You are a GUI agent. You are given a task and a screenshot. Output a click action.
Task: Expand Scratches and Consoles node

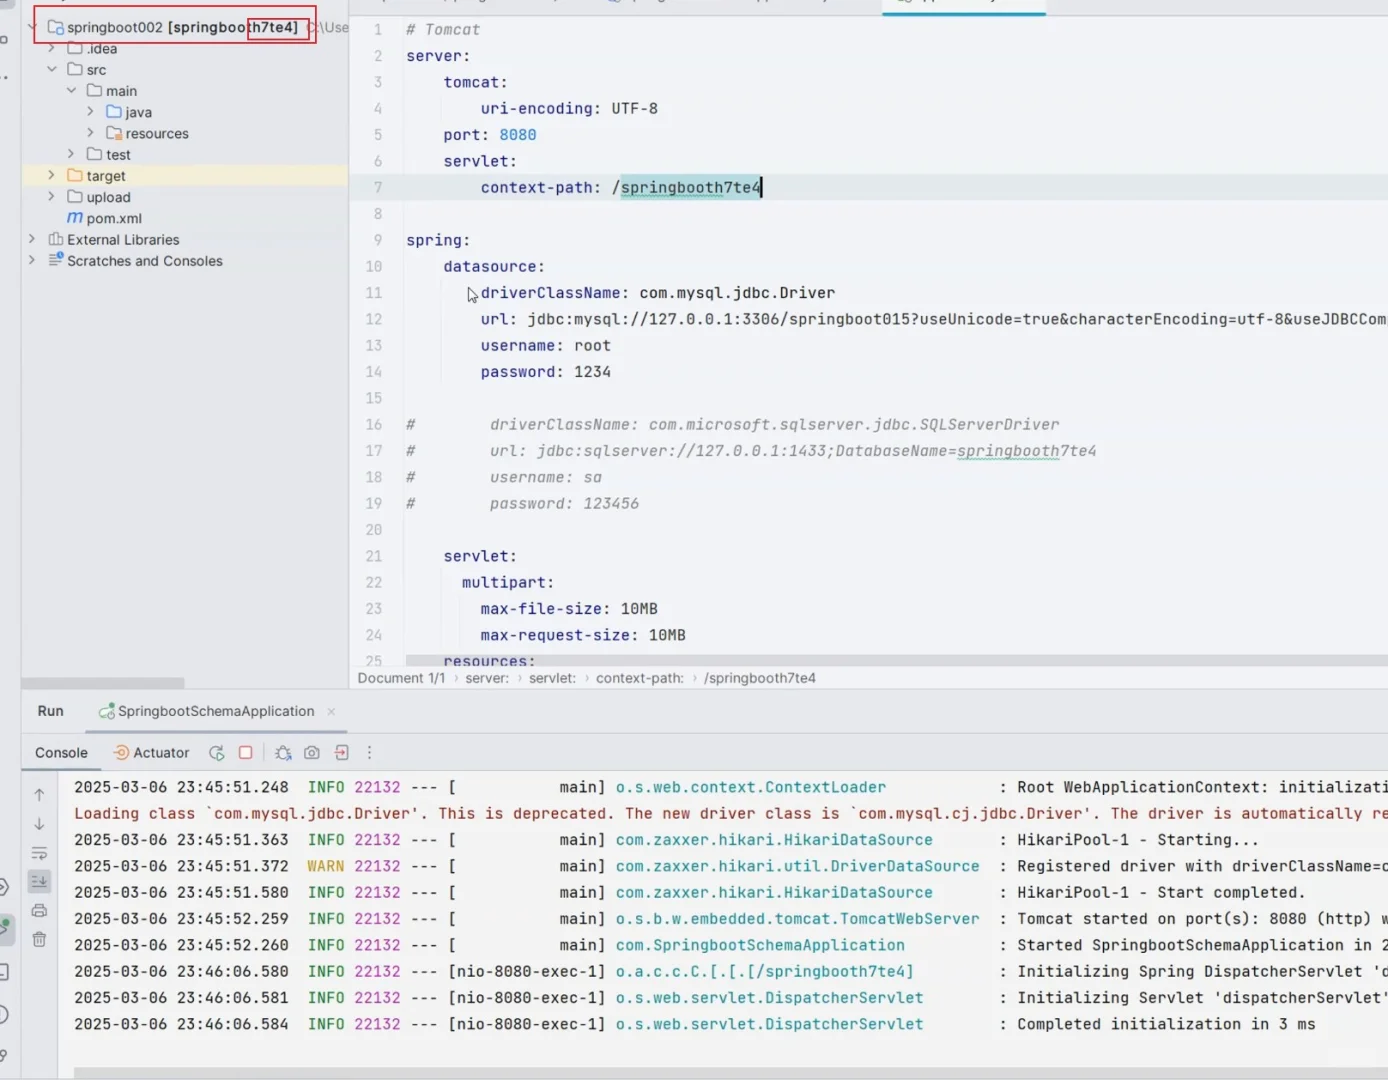point(32,260)
